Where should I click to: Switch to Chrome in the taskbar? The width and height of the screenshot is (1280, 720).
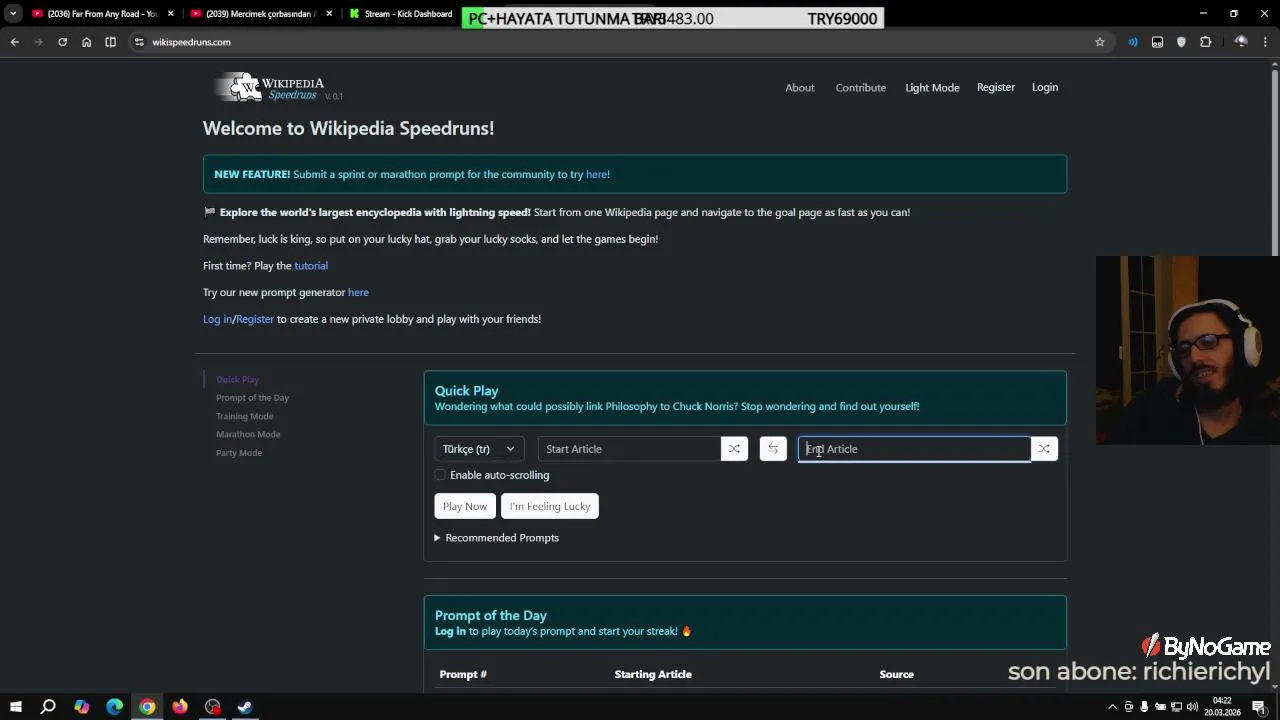(x=147, y=707)
